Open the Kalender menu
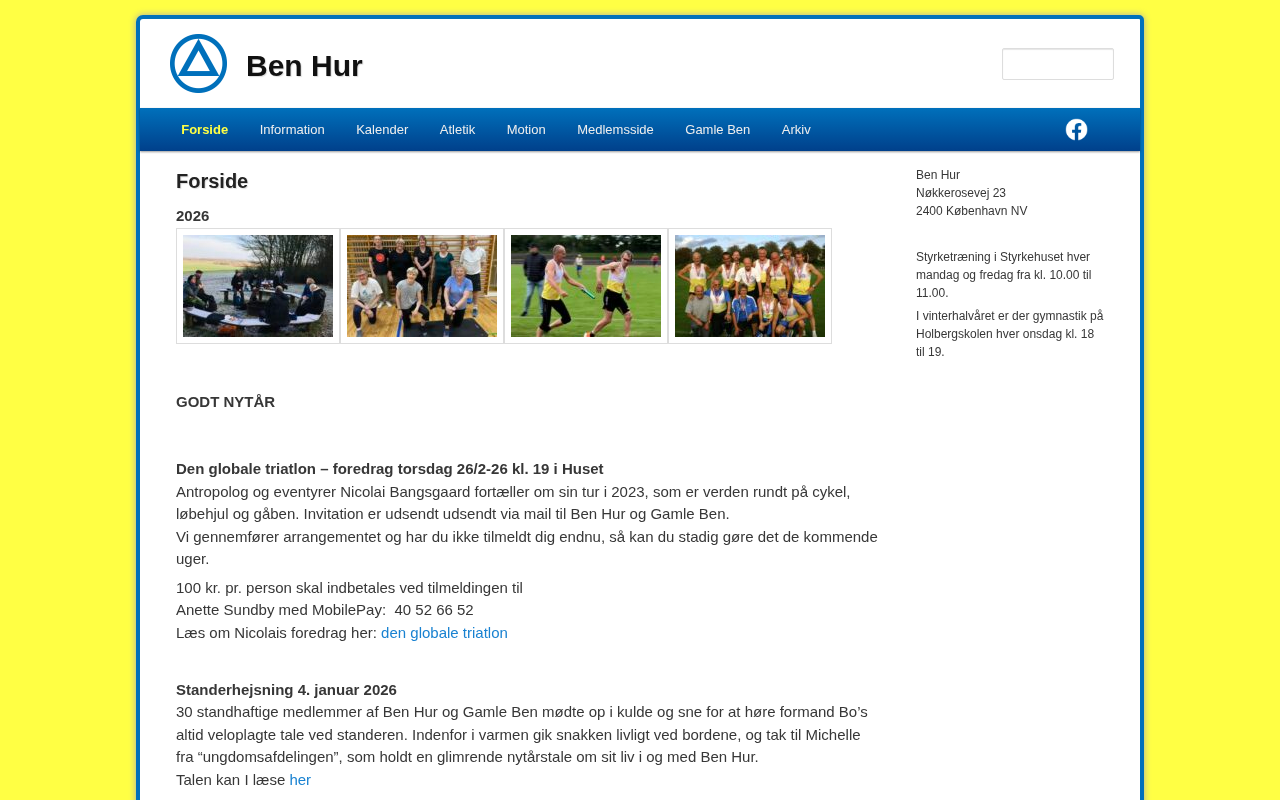 [382, 130]
